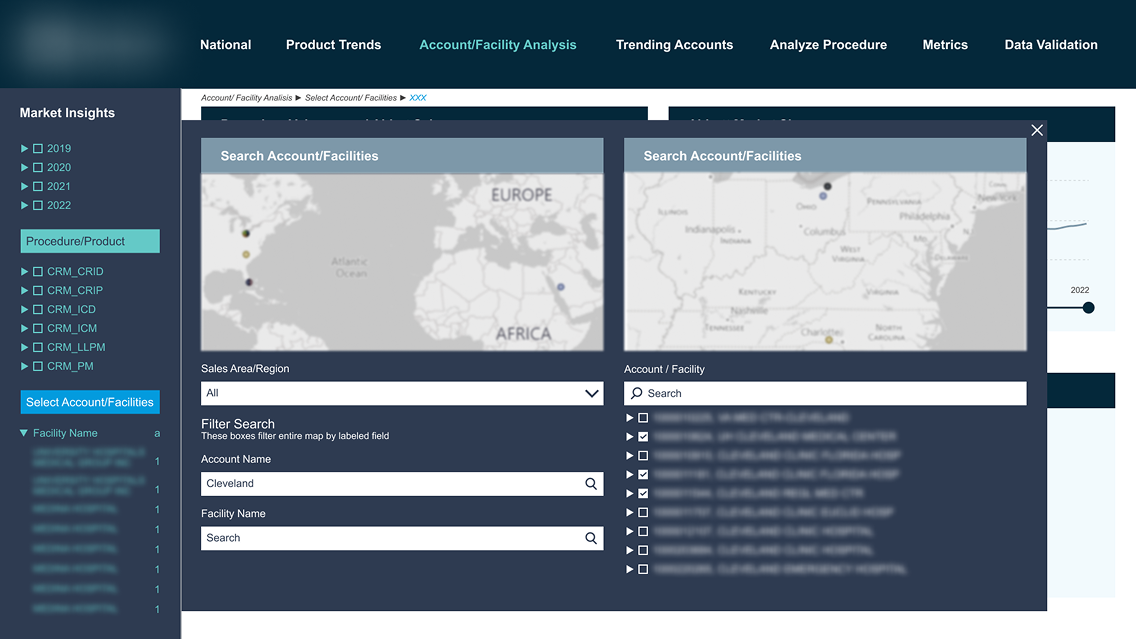Open the National tab
This screenshot has height=639, width=1136.
point(225,45)
